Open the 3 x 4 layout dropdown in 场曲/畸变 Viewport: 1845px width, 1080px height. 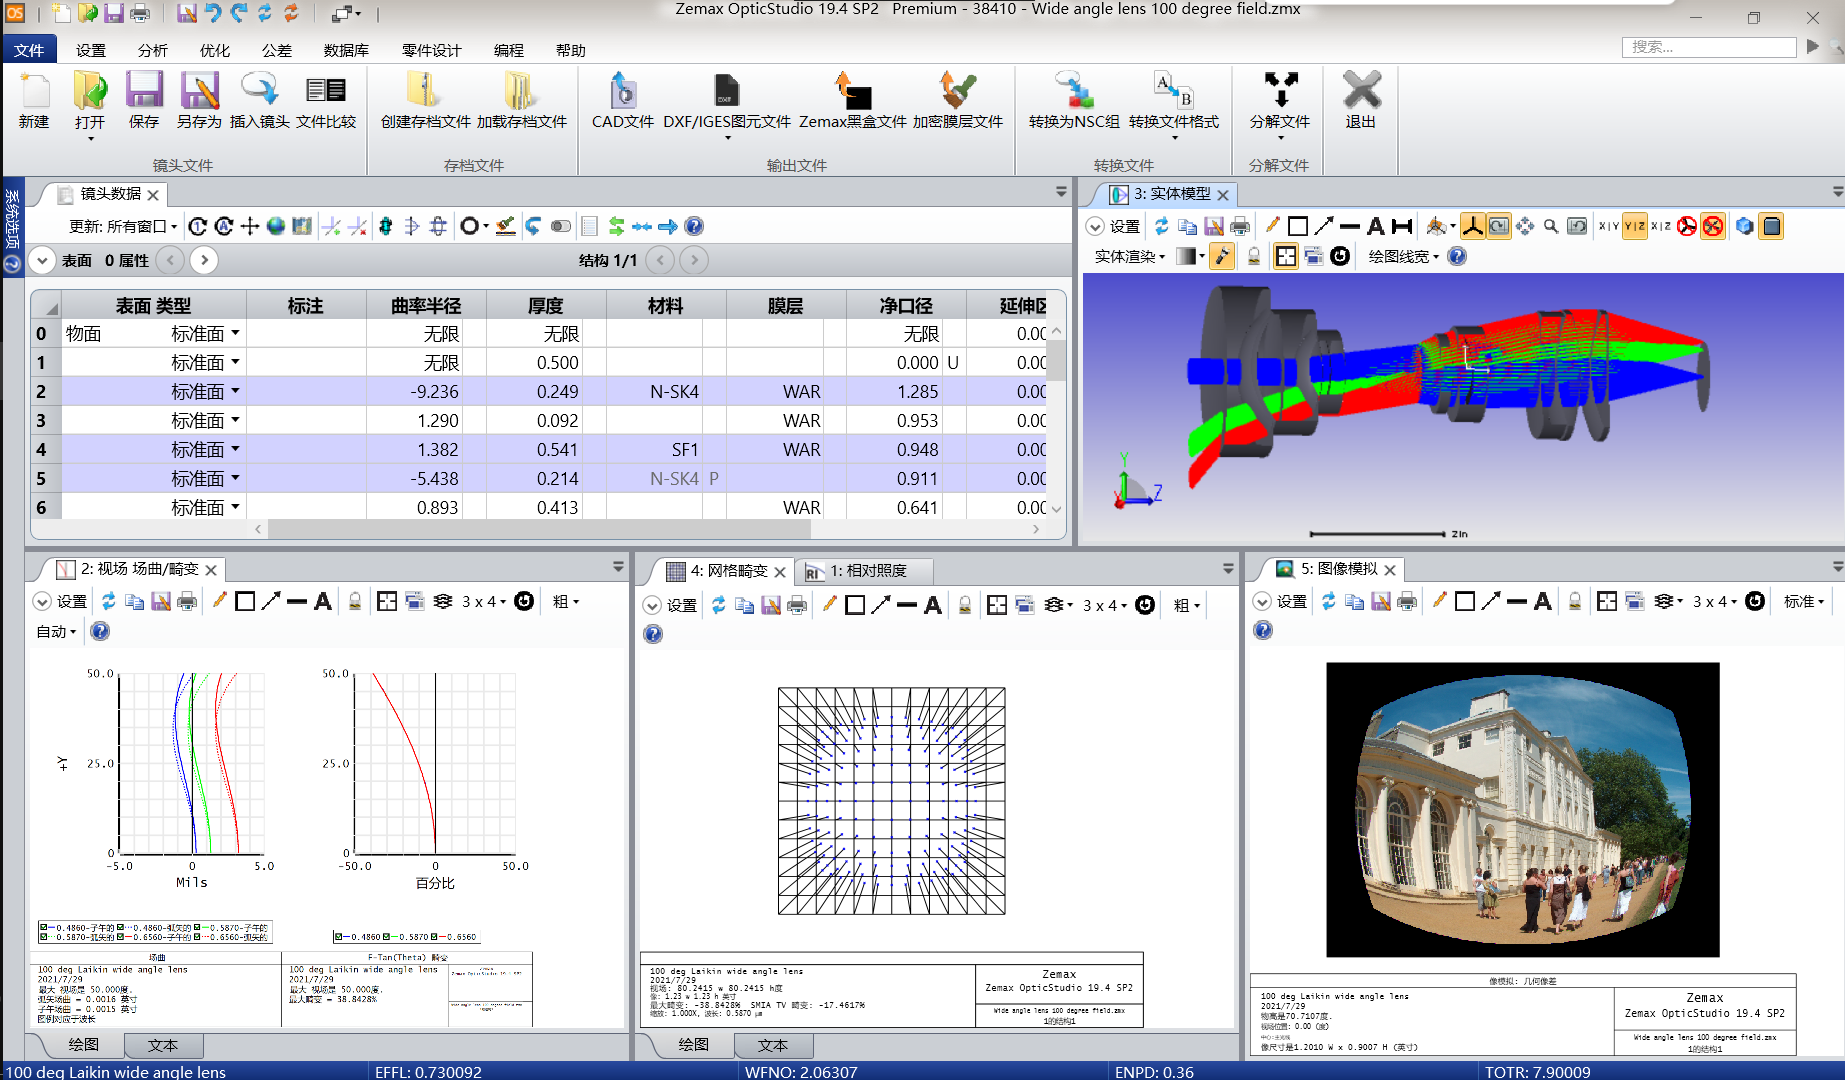pos(484,601)
